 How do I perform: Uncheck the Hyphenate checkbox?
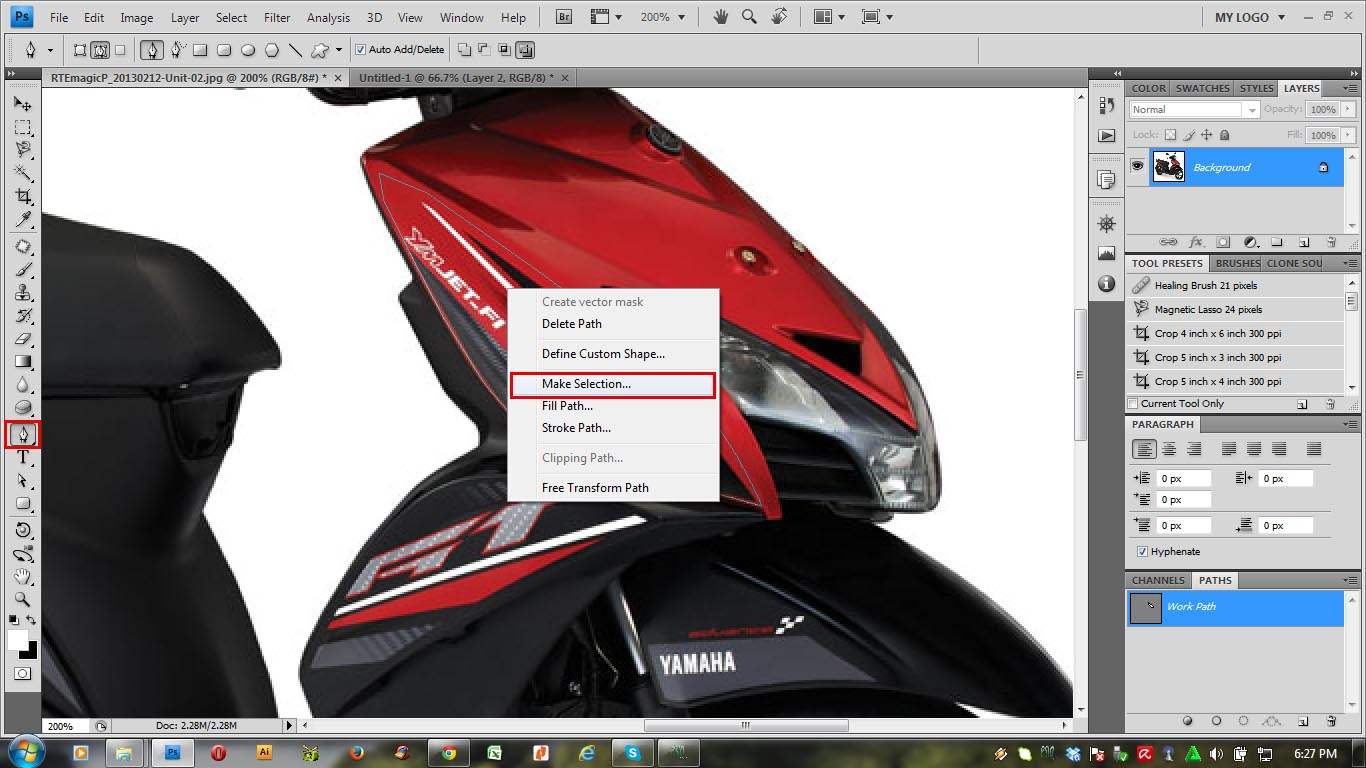point(1142,552)
